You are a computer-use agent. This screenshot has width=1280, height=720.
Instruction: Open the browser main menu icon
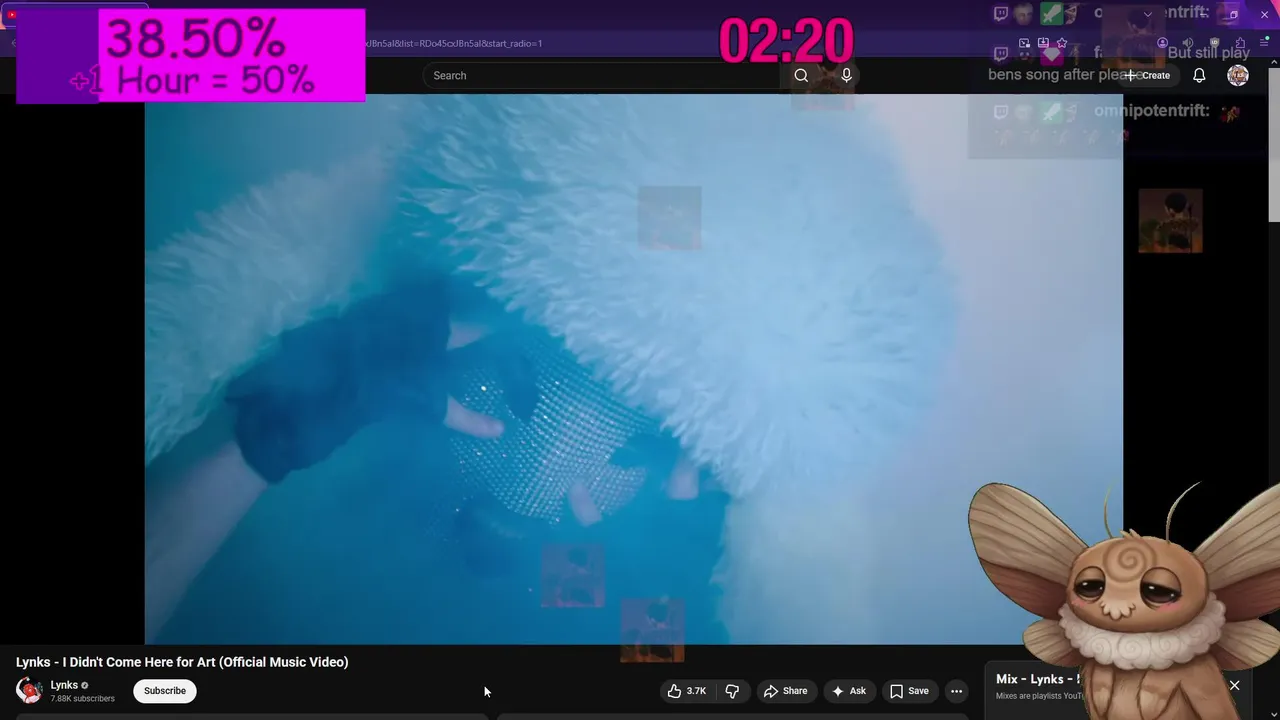pos(1264,43)
